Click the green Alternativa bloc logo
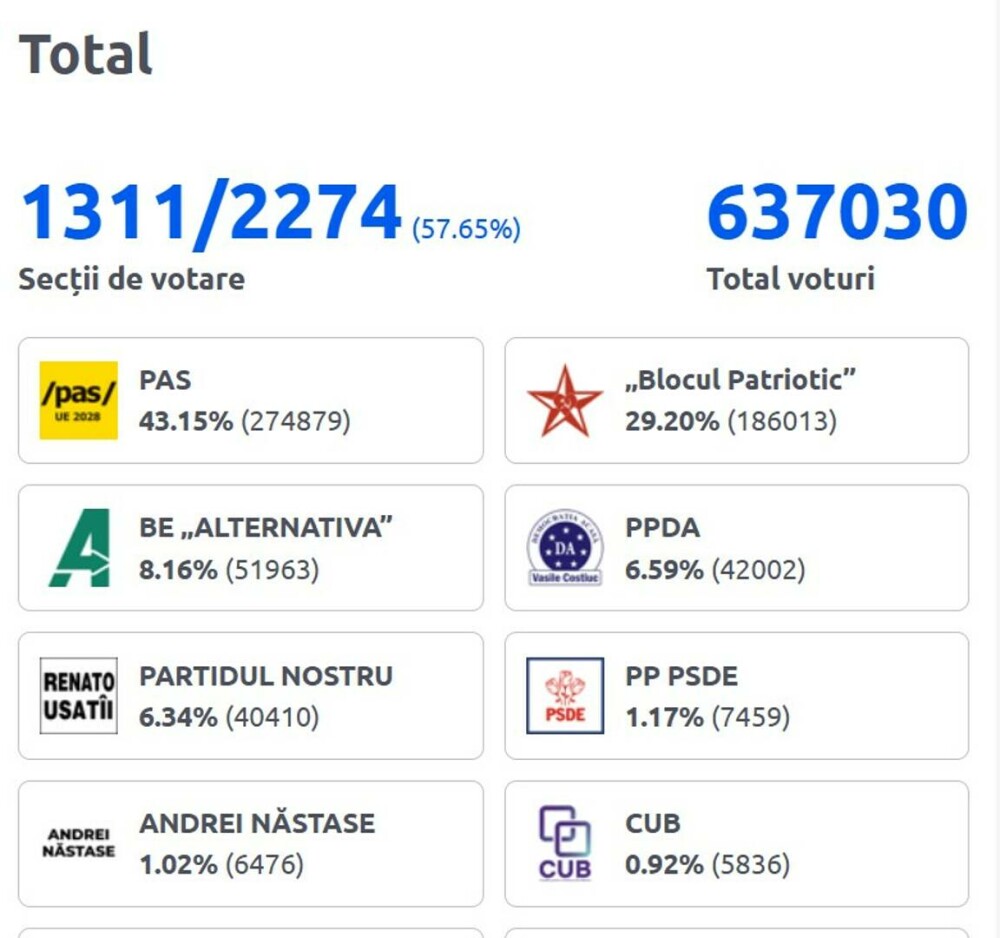The width and height of the screenshot is (1000, 938). (x=79, y=547)
